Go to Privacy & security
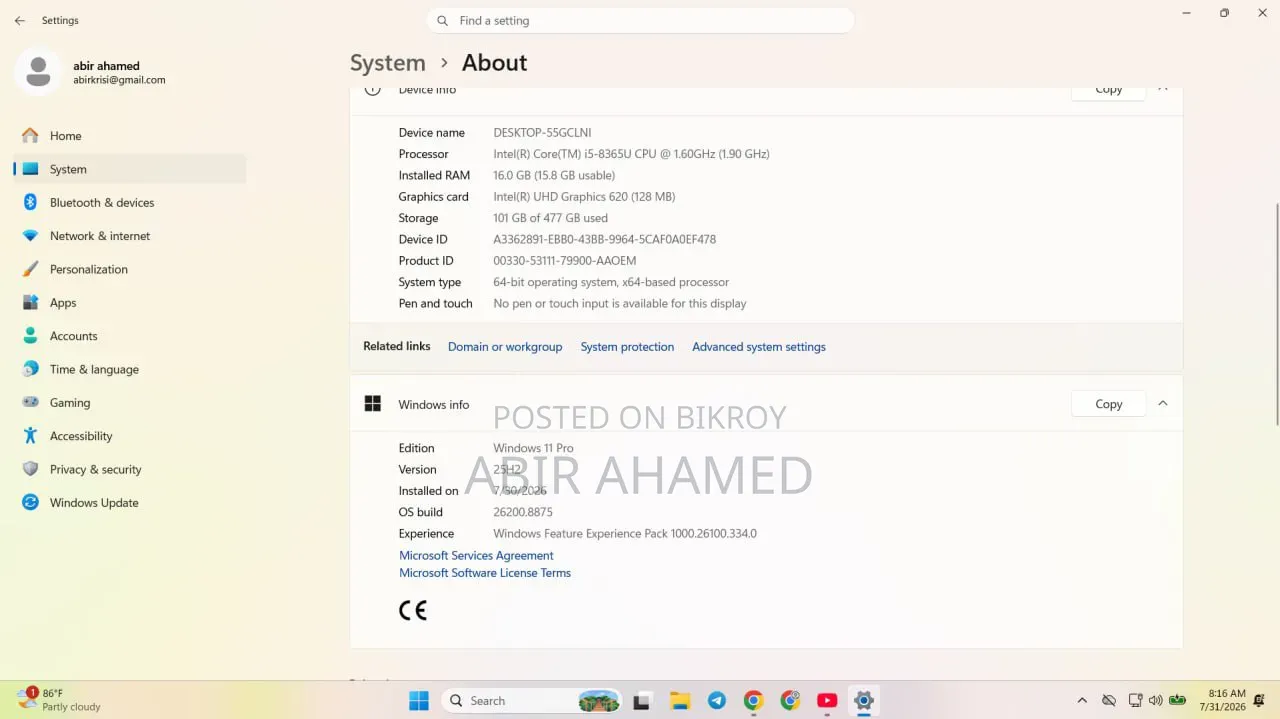This screenshot has width=1280, height=719. tap(130, 469)
